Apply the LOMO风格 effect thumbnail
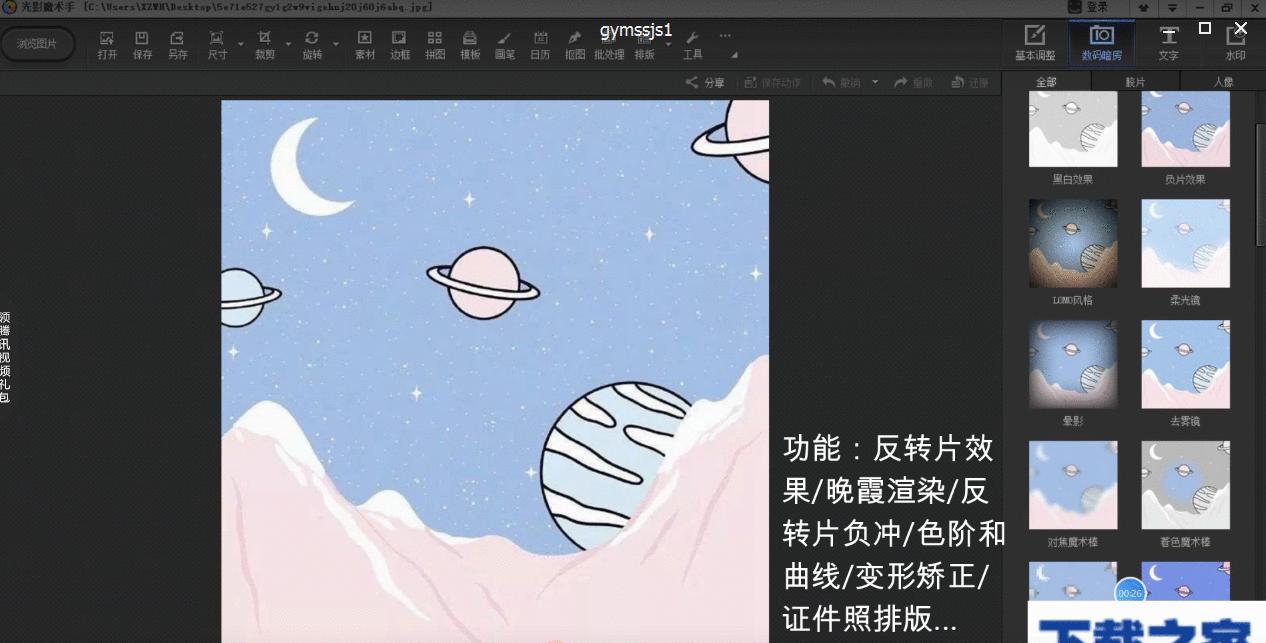The height and width of the screenshot is (643, 1266). click(x=1072, y=243)
